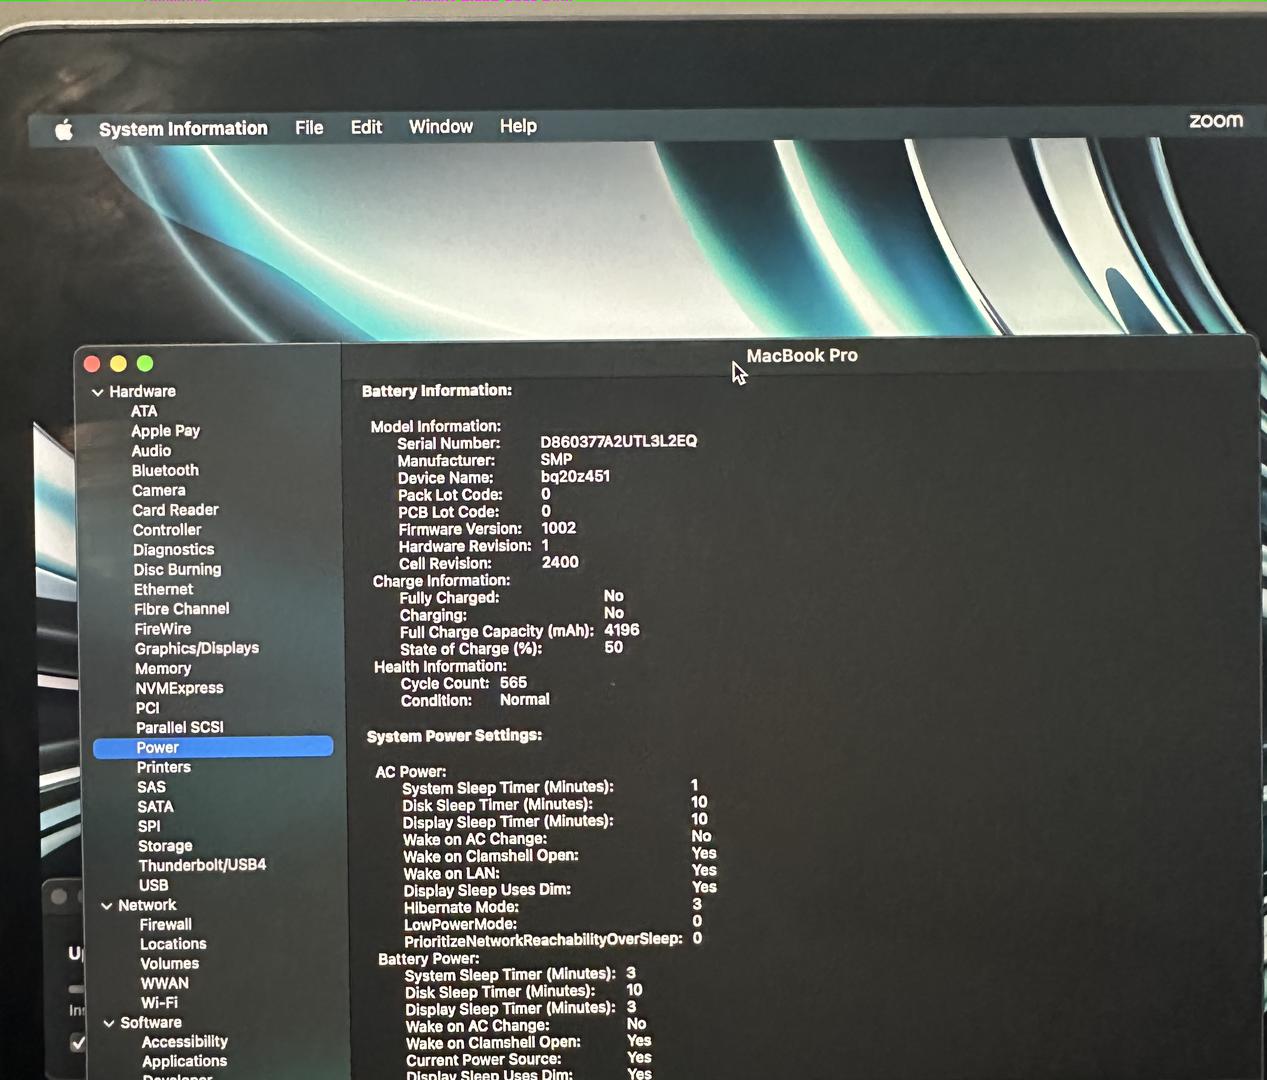Click the Manufacturer value SMP
The height and width of the screenshot is (1080, 1267).
click(x=556, y=459)
